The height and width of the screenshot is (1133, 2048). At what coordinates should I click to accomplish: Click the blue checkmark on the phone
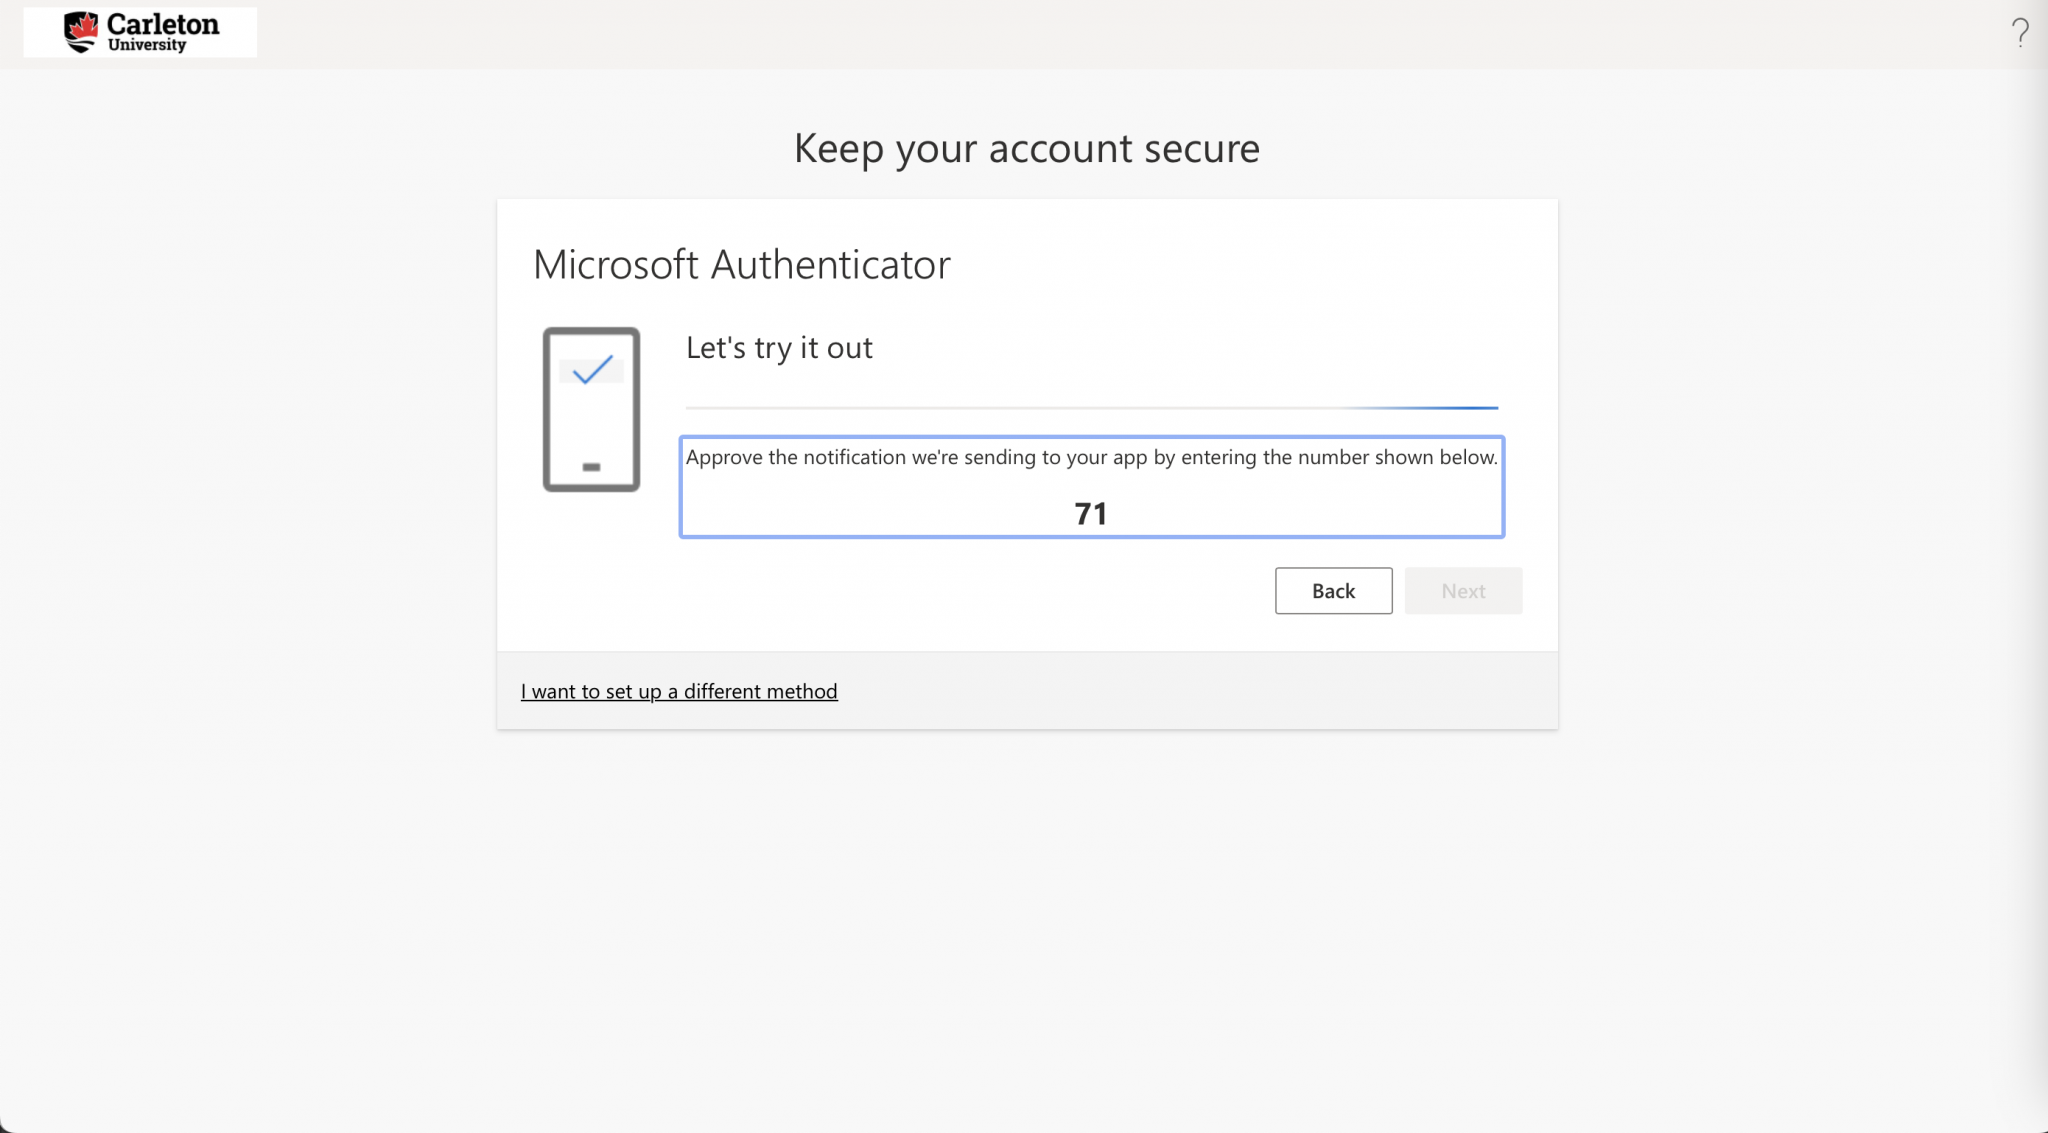(x=592, y=369)
